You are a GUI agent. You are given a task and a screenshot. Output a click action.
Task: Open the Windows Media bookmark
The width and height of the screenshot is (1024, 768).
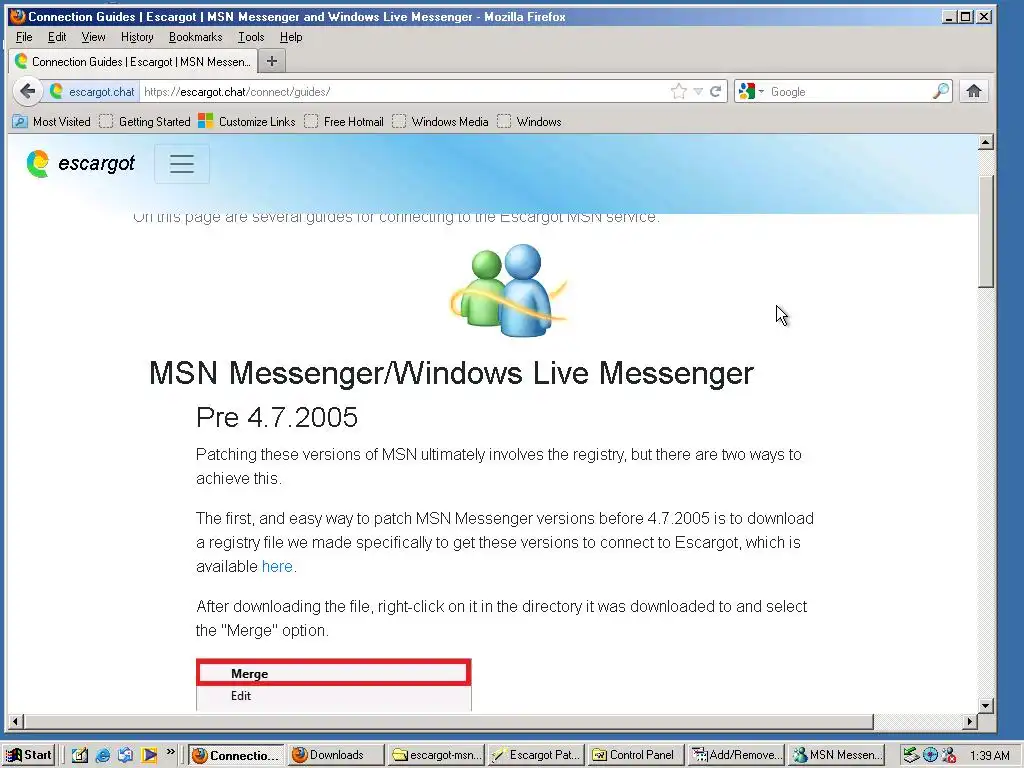click(x=440, y=121)
